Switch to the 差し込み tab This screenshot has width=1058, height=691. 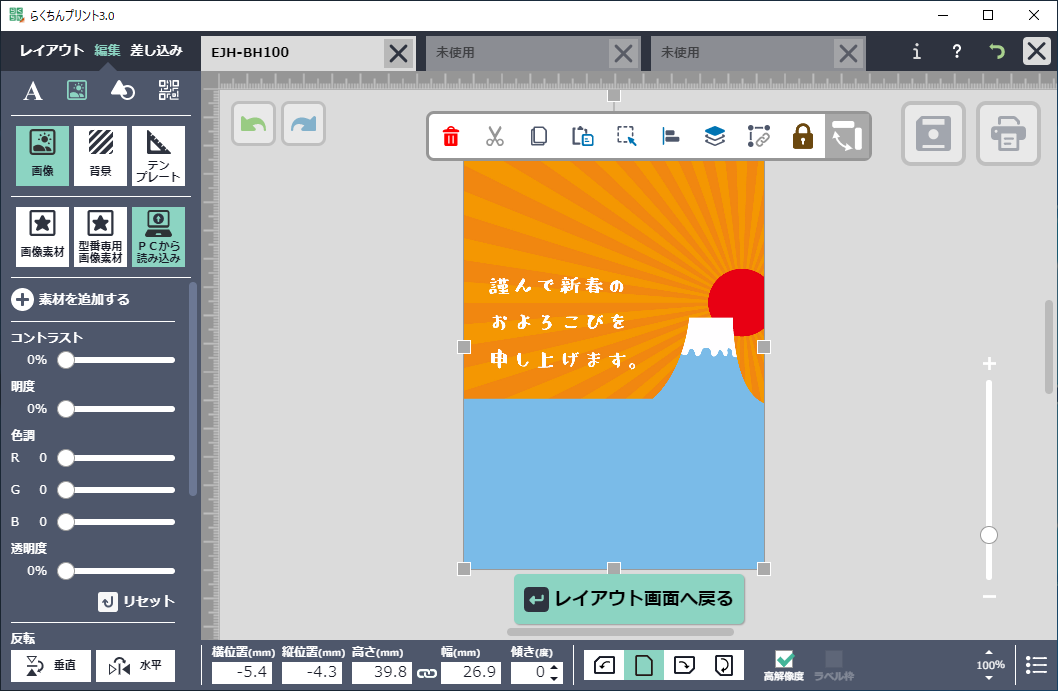click(x=157, y=51)
